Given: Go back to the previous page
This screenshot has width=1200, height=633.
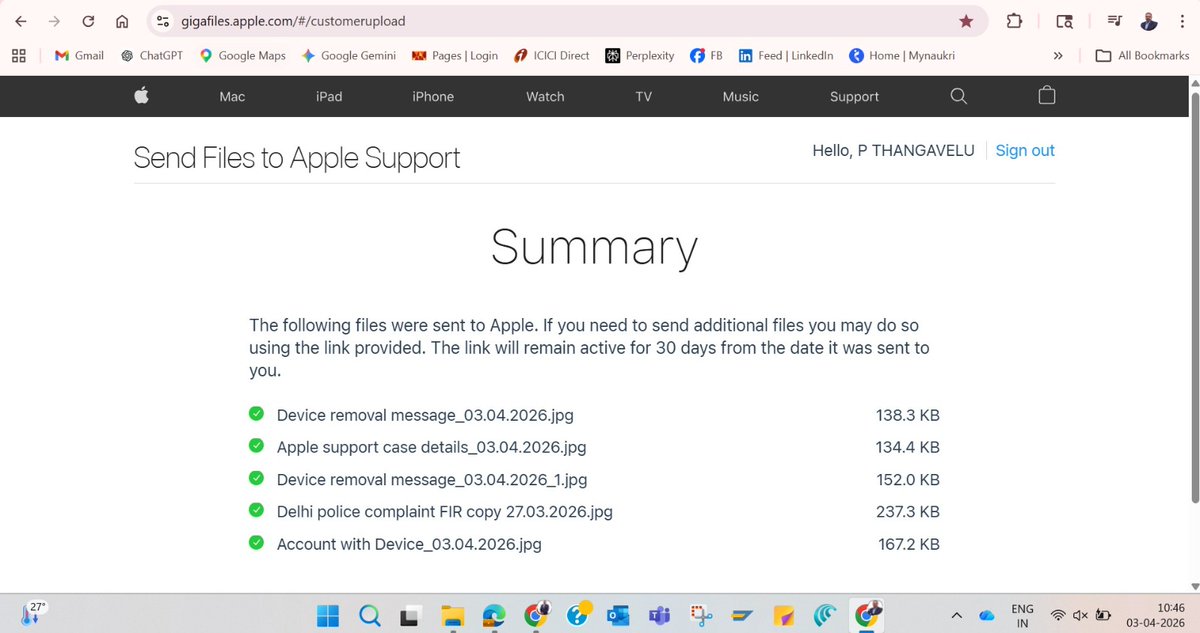Looking at the screenshot, I should (20, 21).
